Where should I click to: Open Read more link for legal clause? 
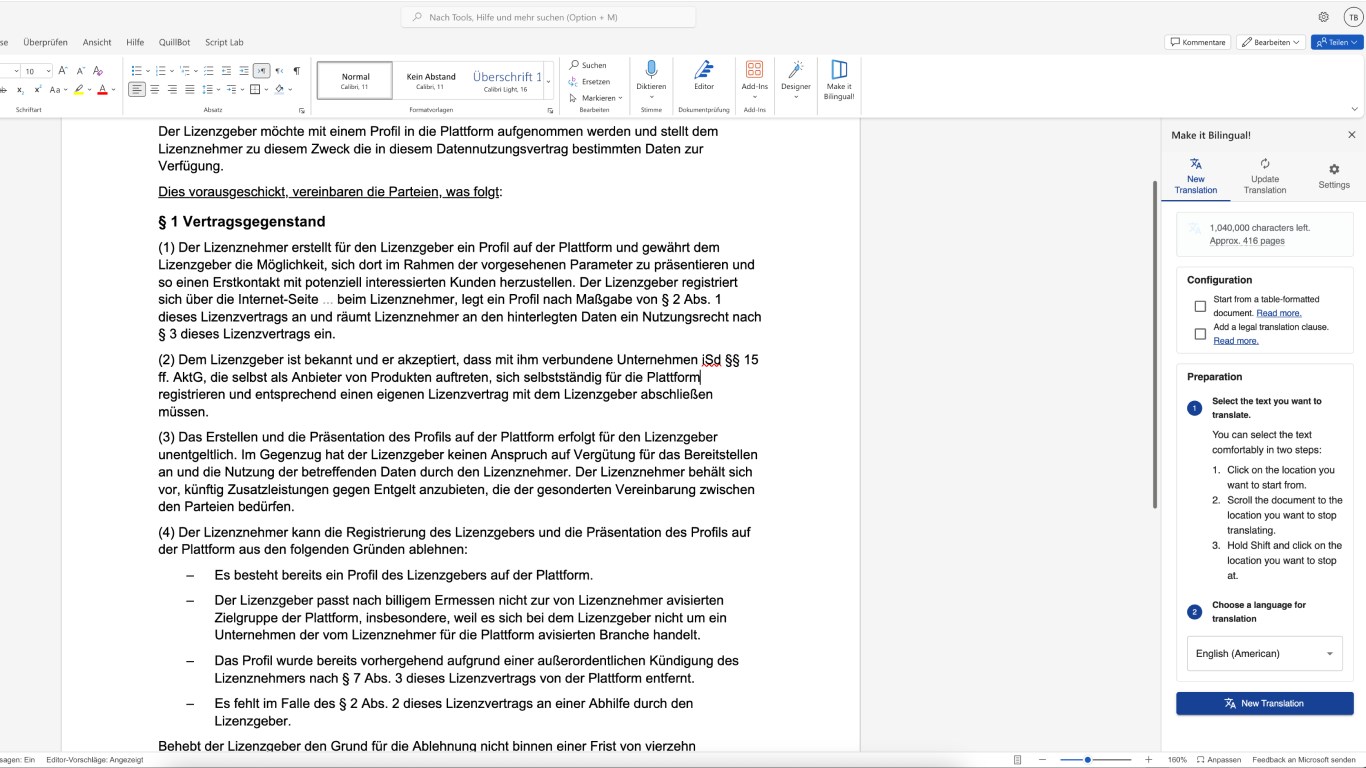(x=1236, y=341)
